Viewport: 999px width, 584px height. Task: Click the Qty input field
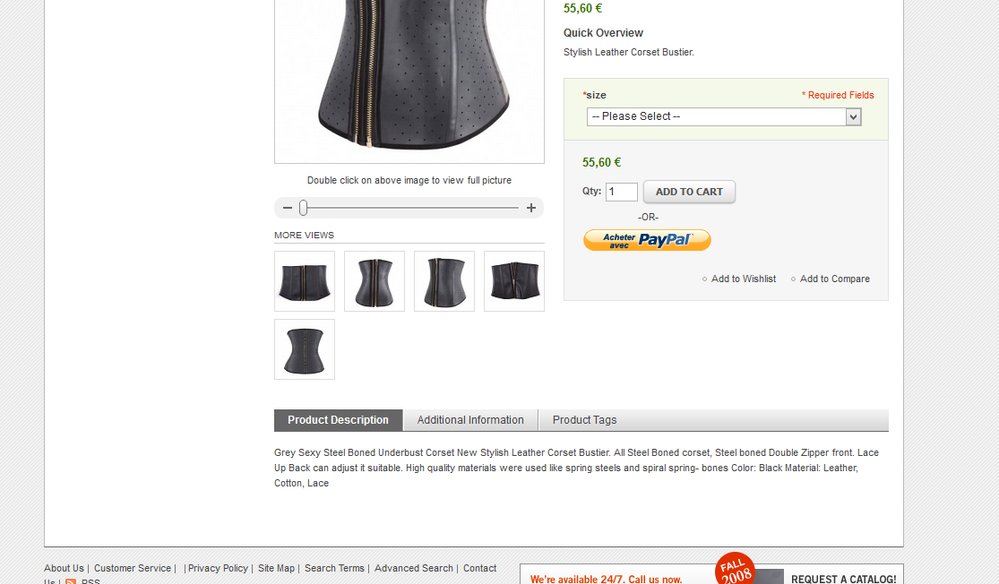coord(621,192)
